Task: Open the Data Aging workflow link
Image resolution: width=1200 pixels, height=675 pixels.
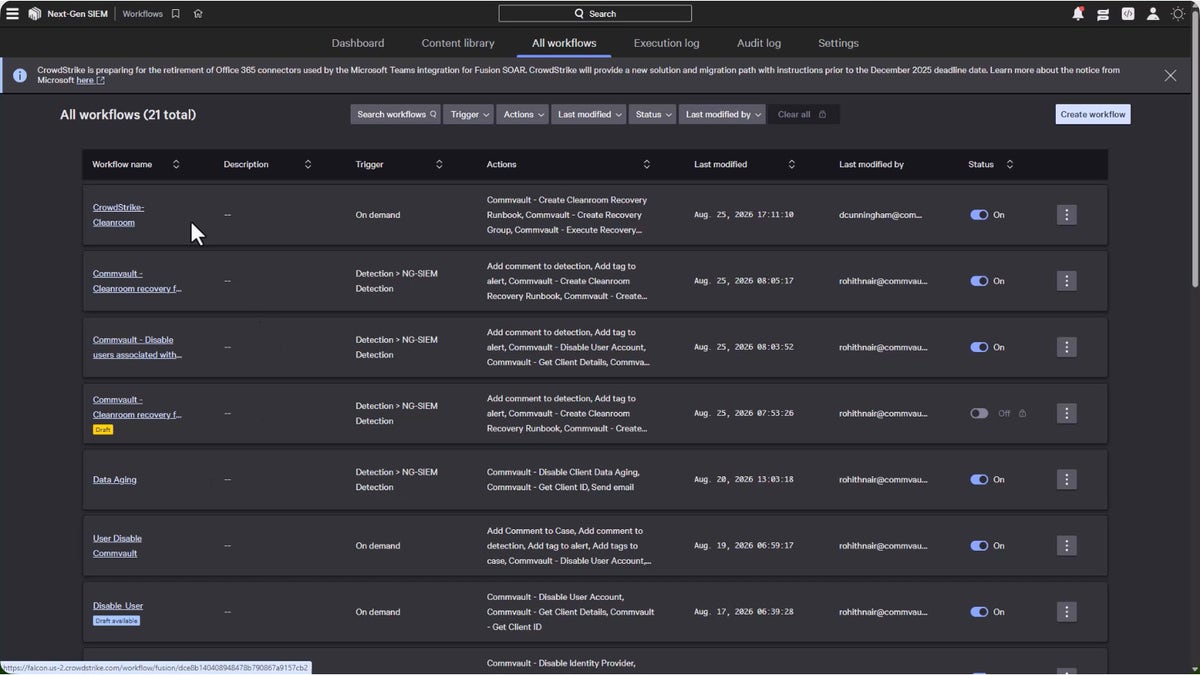Action: pos(115,480)
